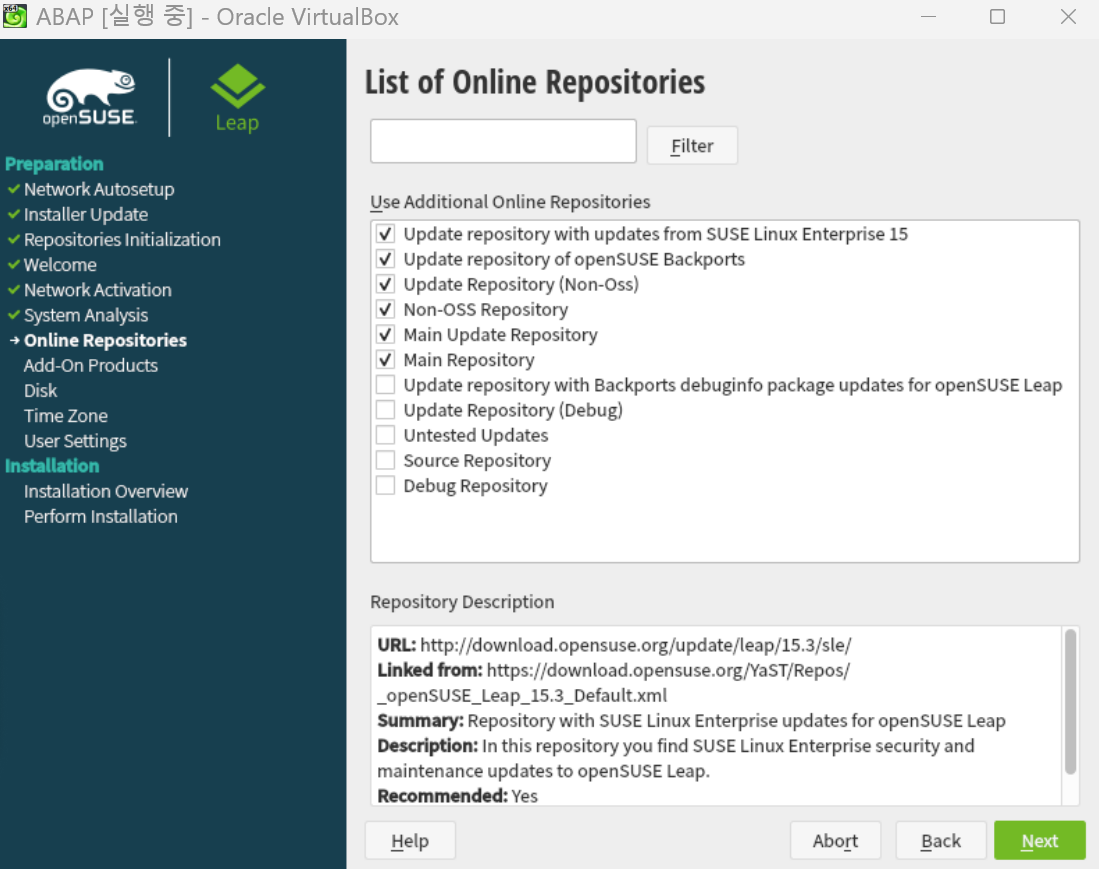1099x869 pixels.
Task: Minimize the VirtualBox window
Action: [x=928, y=16]
